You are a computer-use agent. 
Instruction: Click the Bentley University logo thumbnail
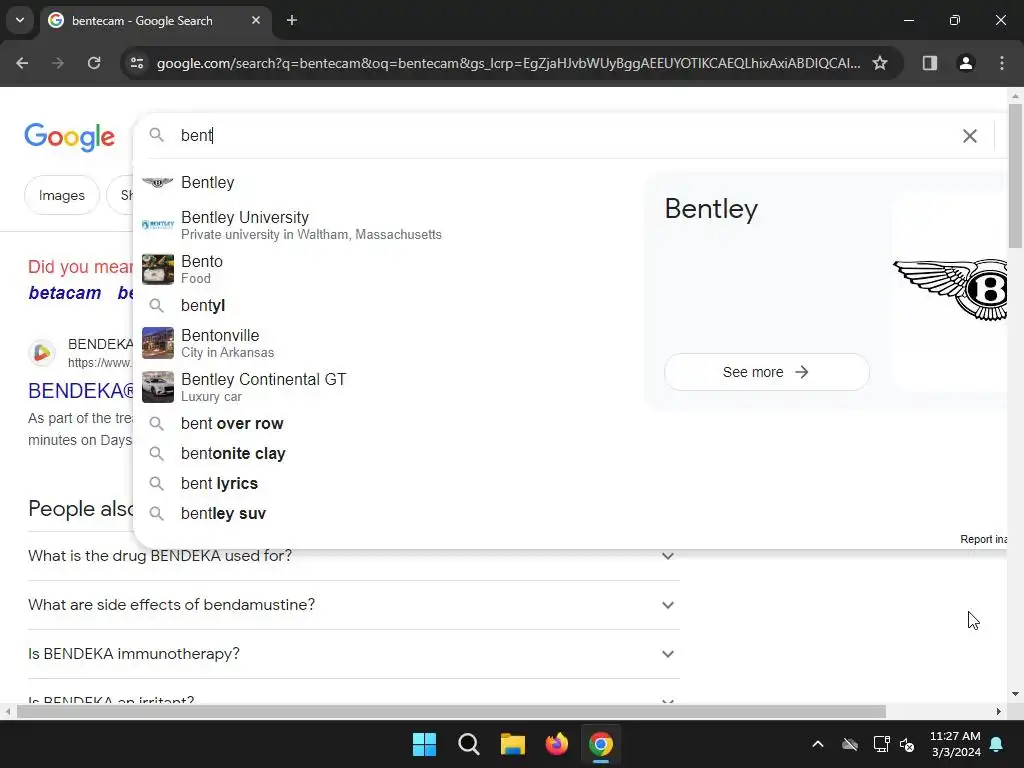(157, 225)
